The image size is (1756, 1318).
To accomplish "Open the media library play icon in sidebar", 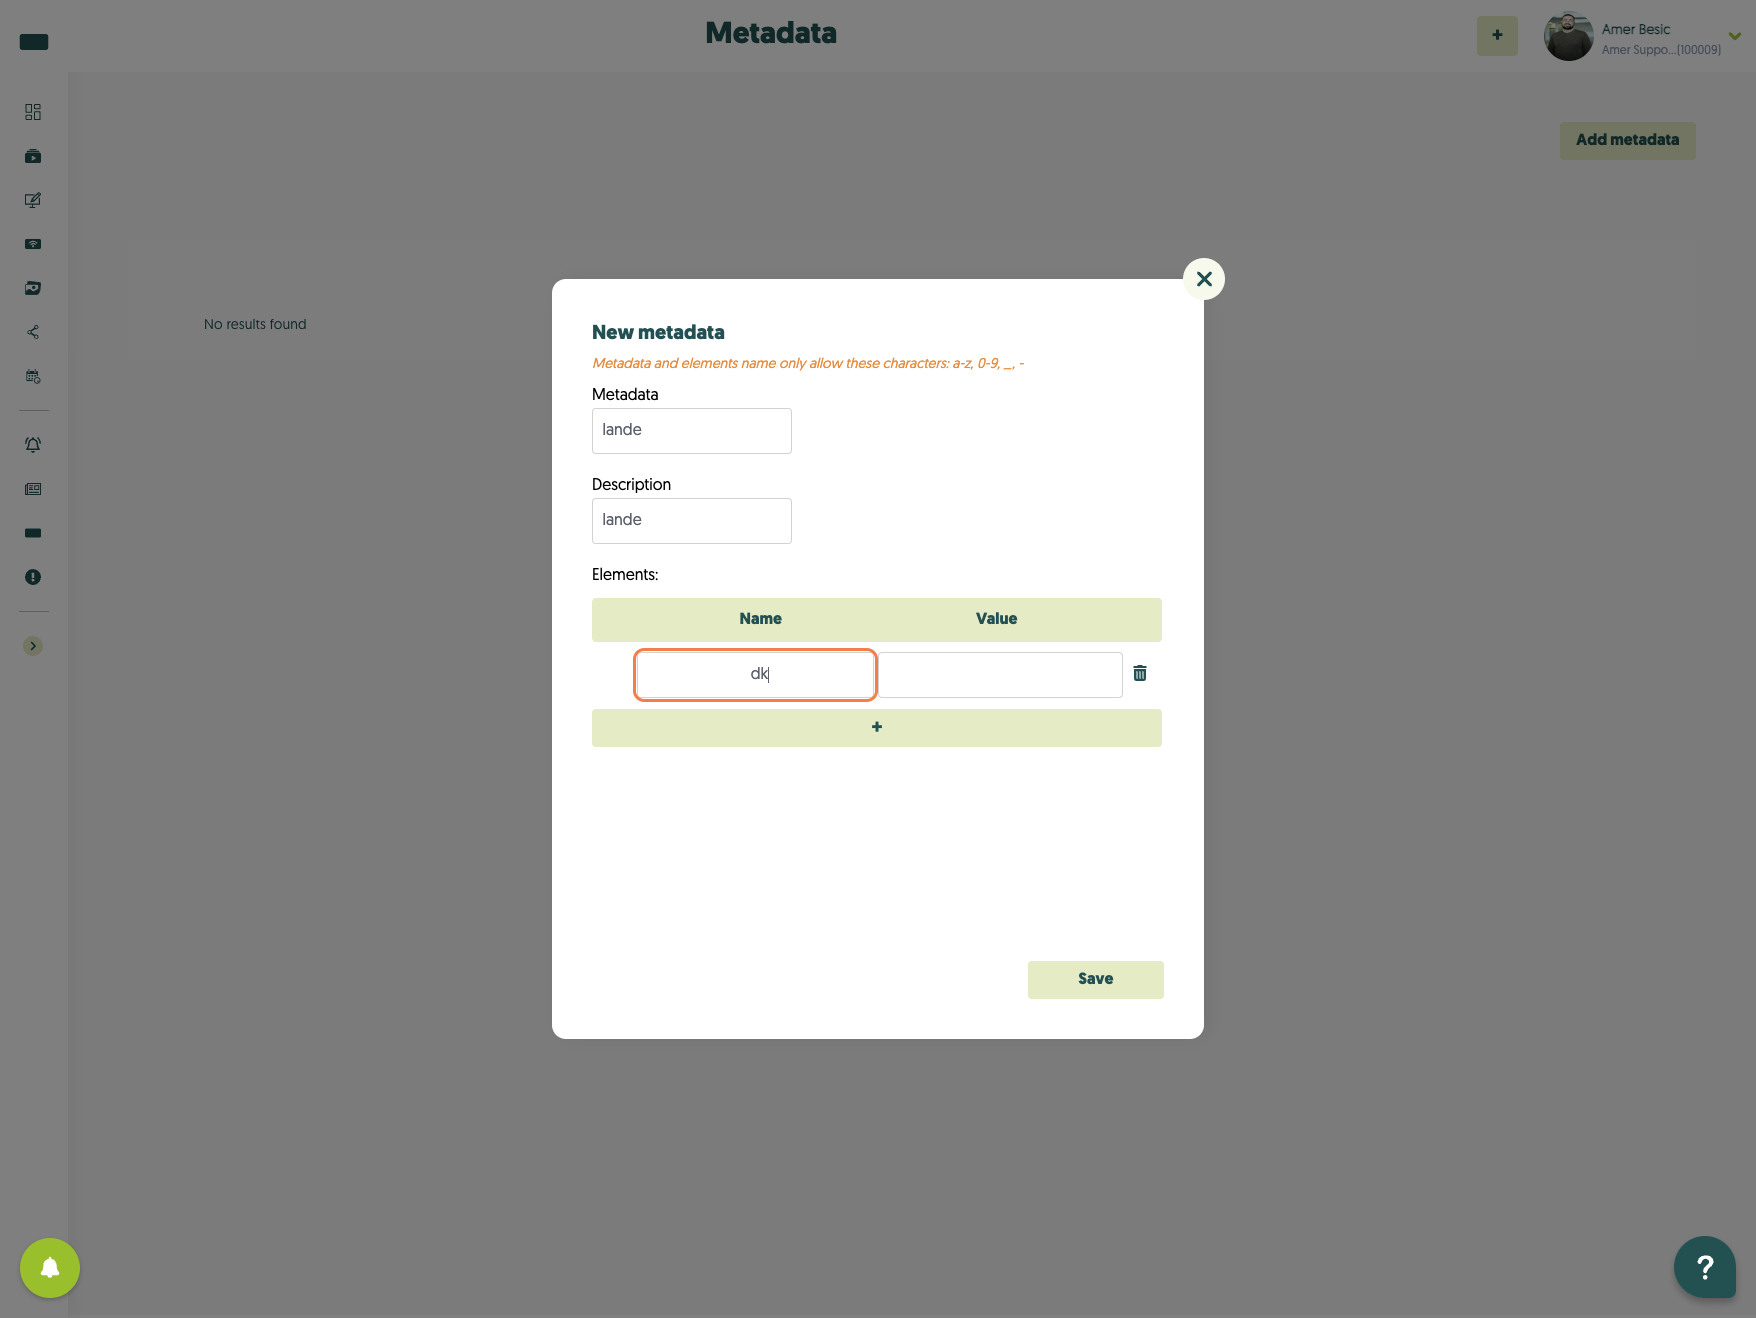I will 33,156.
